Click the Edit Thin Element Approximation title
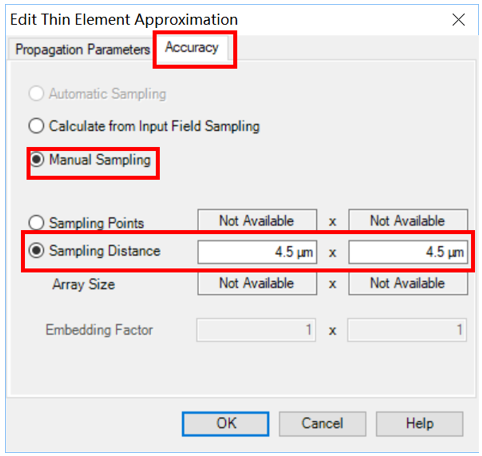The width and height of the screenshot is (482, 456). point(124,19)
